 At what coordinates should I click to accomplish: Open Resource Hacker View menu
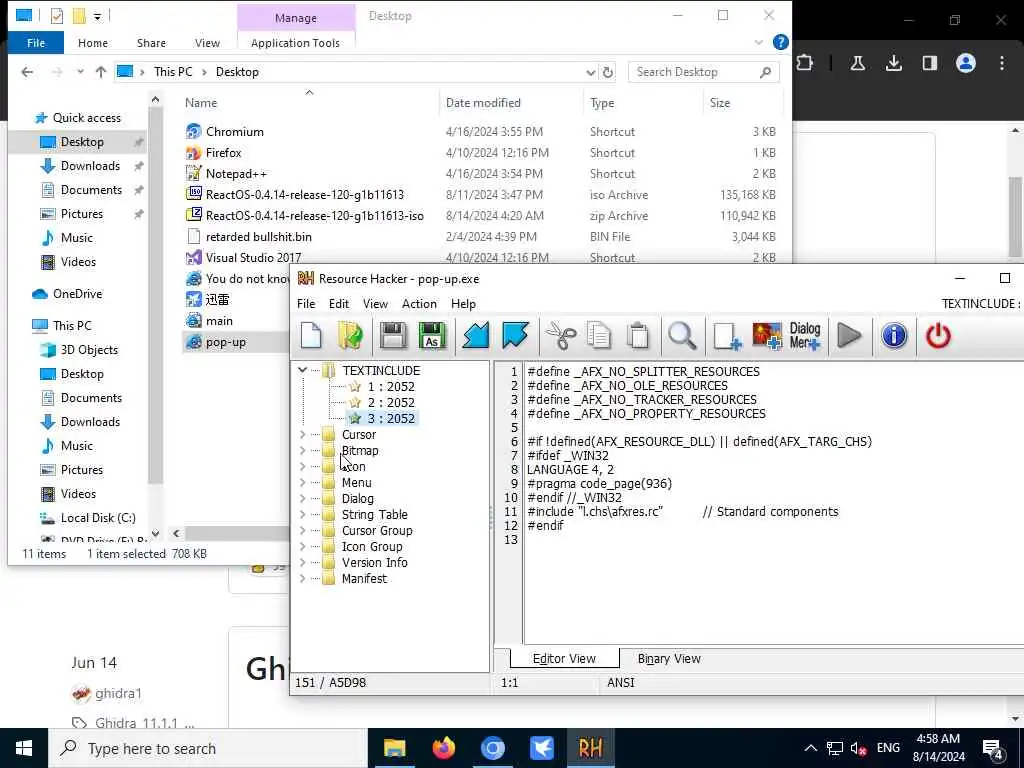coord(375,304)
